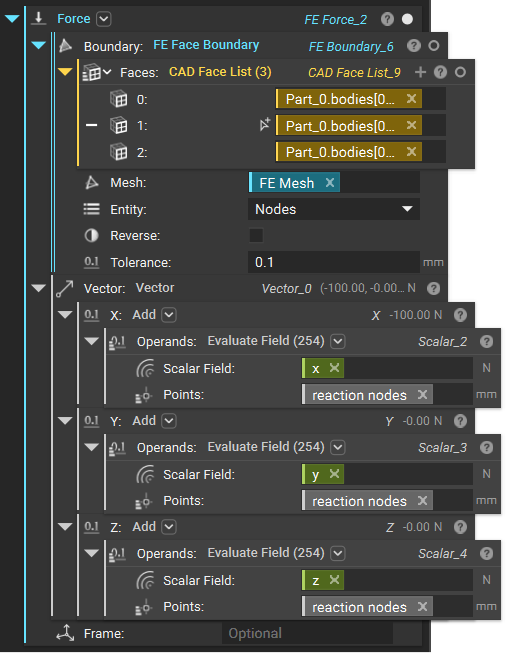Click the help icon beside Vector_0
This screenshot has width=516, height=653.
(433, 288)
